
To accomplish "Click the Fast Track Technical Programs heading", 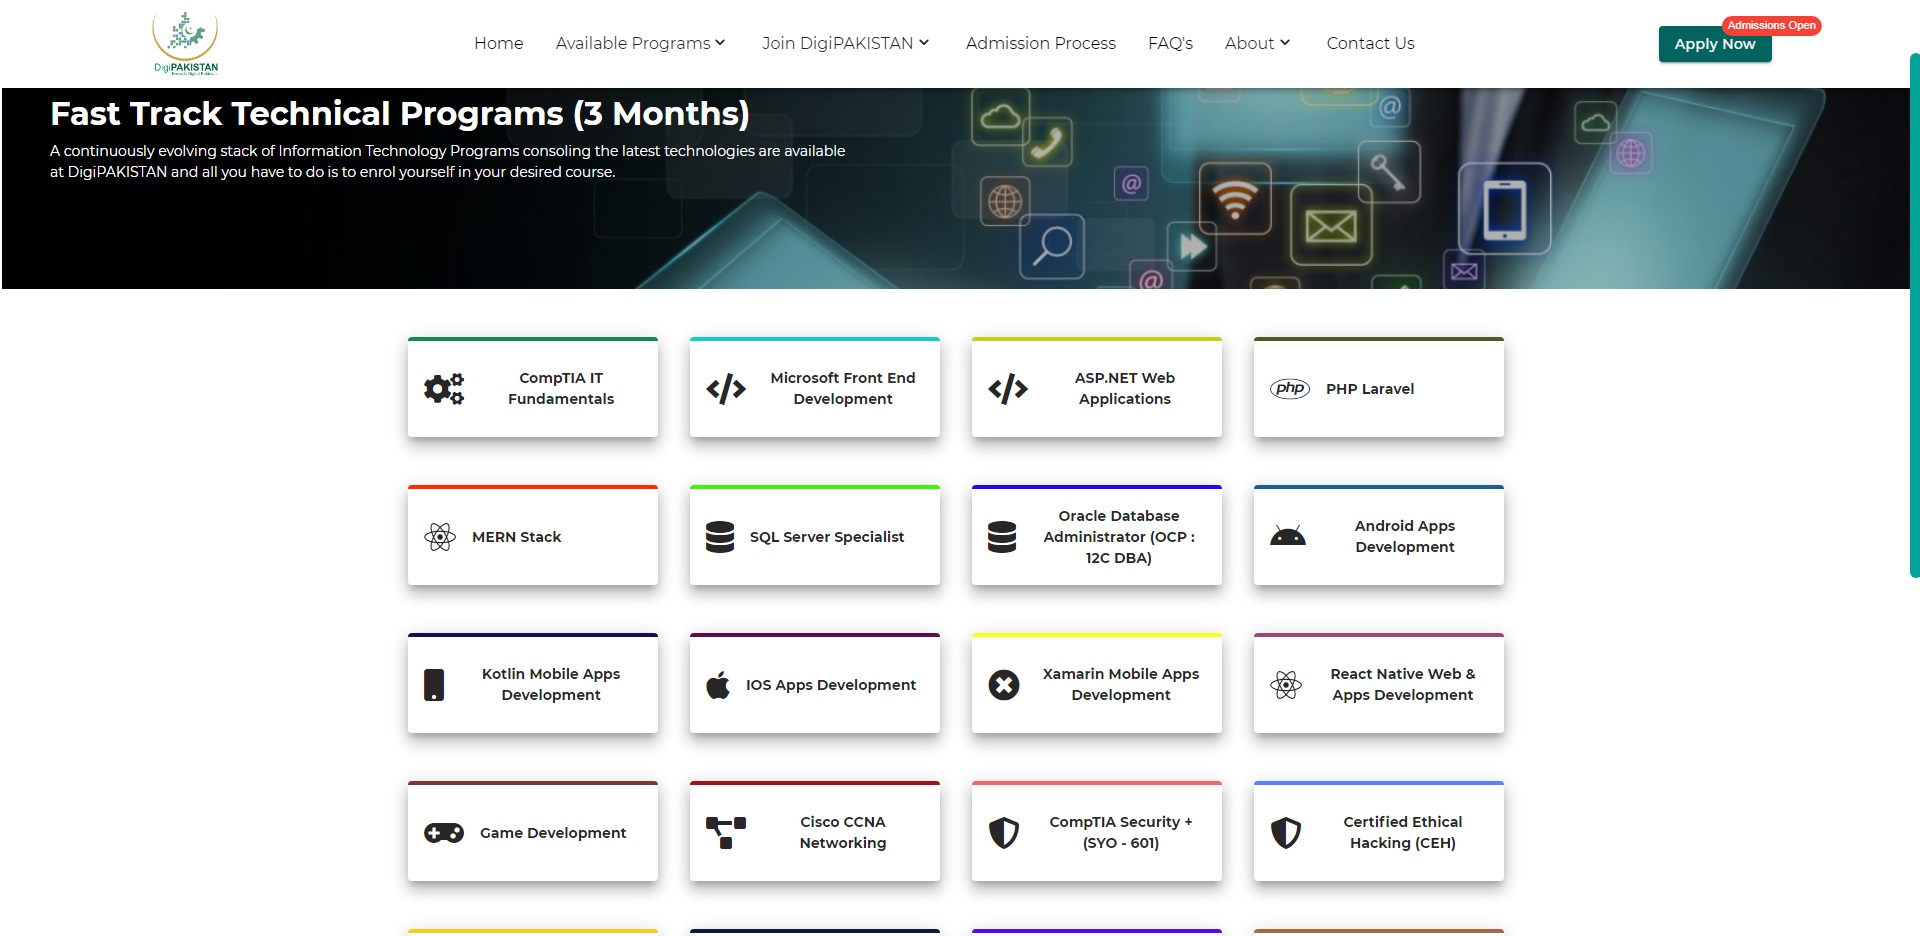I will click(x=400, y=114).
